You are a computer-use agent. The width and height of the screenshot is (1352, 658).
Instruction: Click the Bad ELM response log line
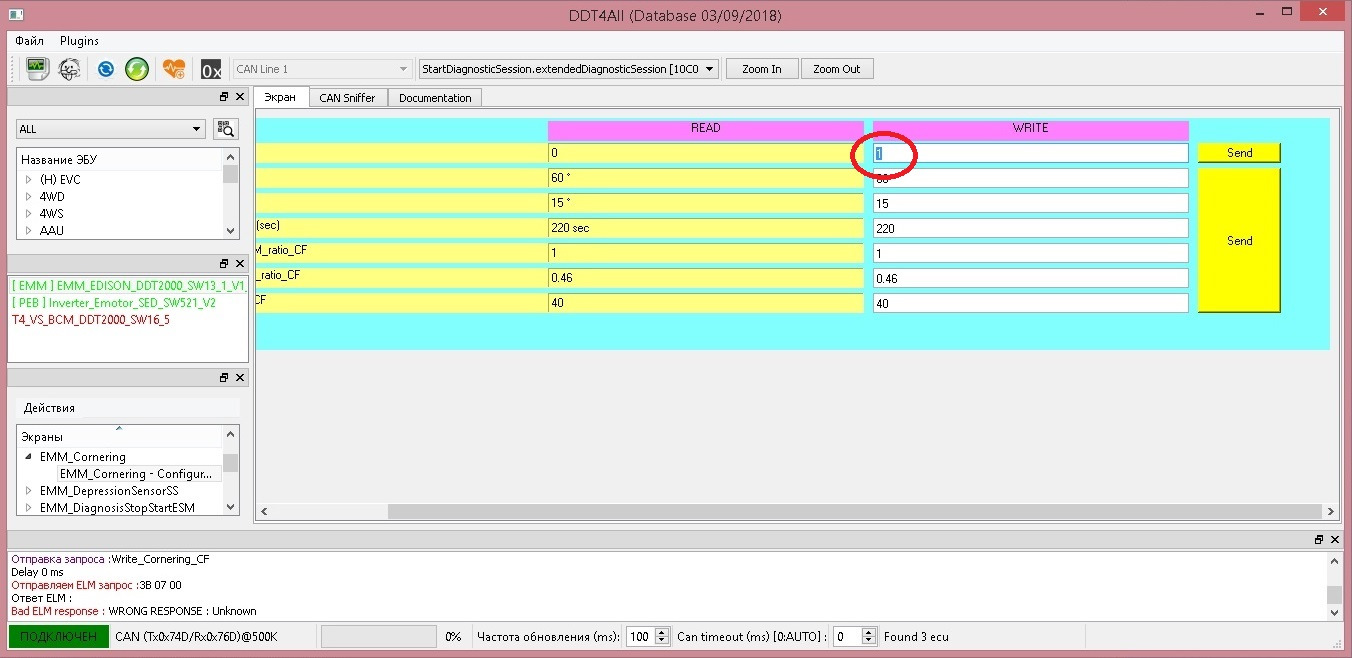134,611
